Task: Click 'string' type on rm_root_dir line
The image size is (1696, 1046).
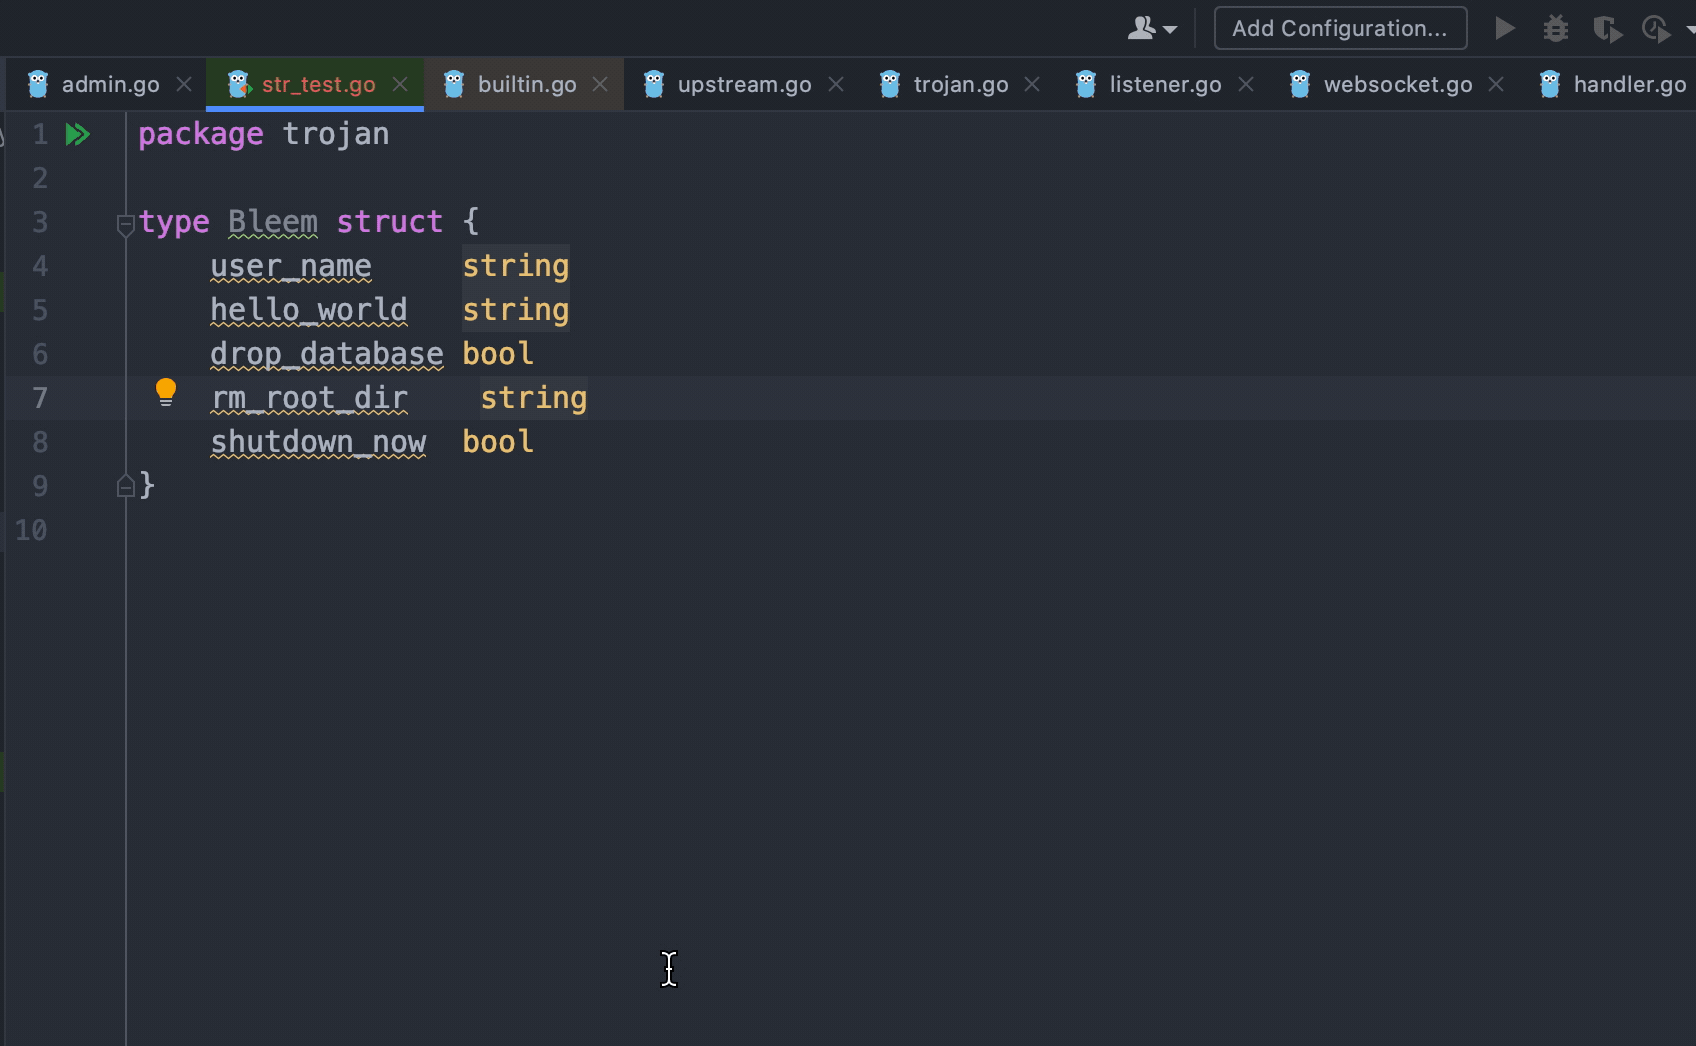Action: coord(534,398)
